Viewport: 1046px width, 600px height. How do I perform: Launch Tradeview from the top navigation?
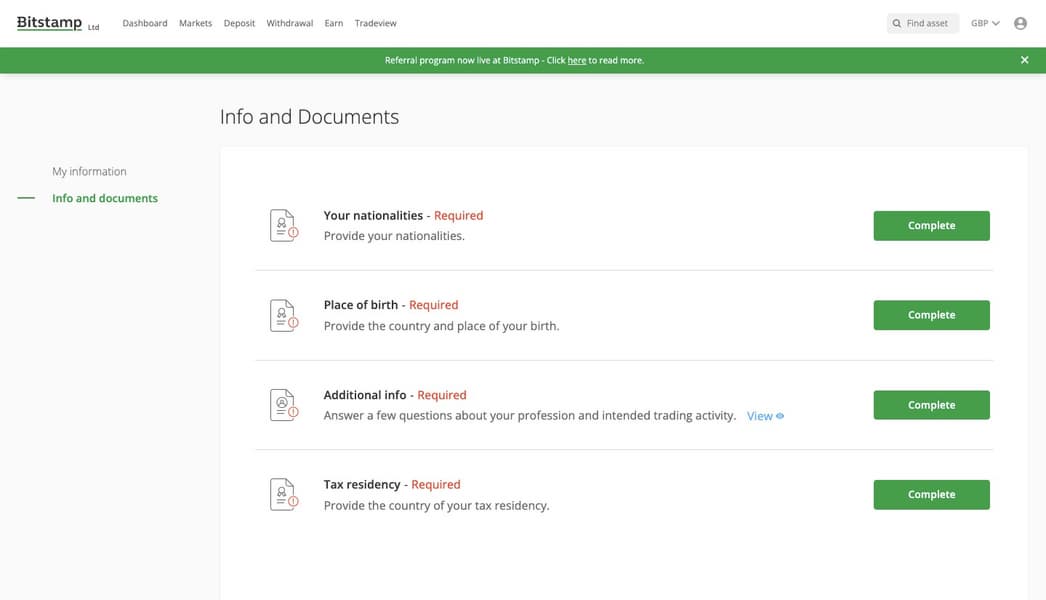click(376, 23)
